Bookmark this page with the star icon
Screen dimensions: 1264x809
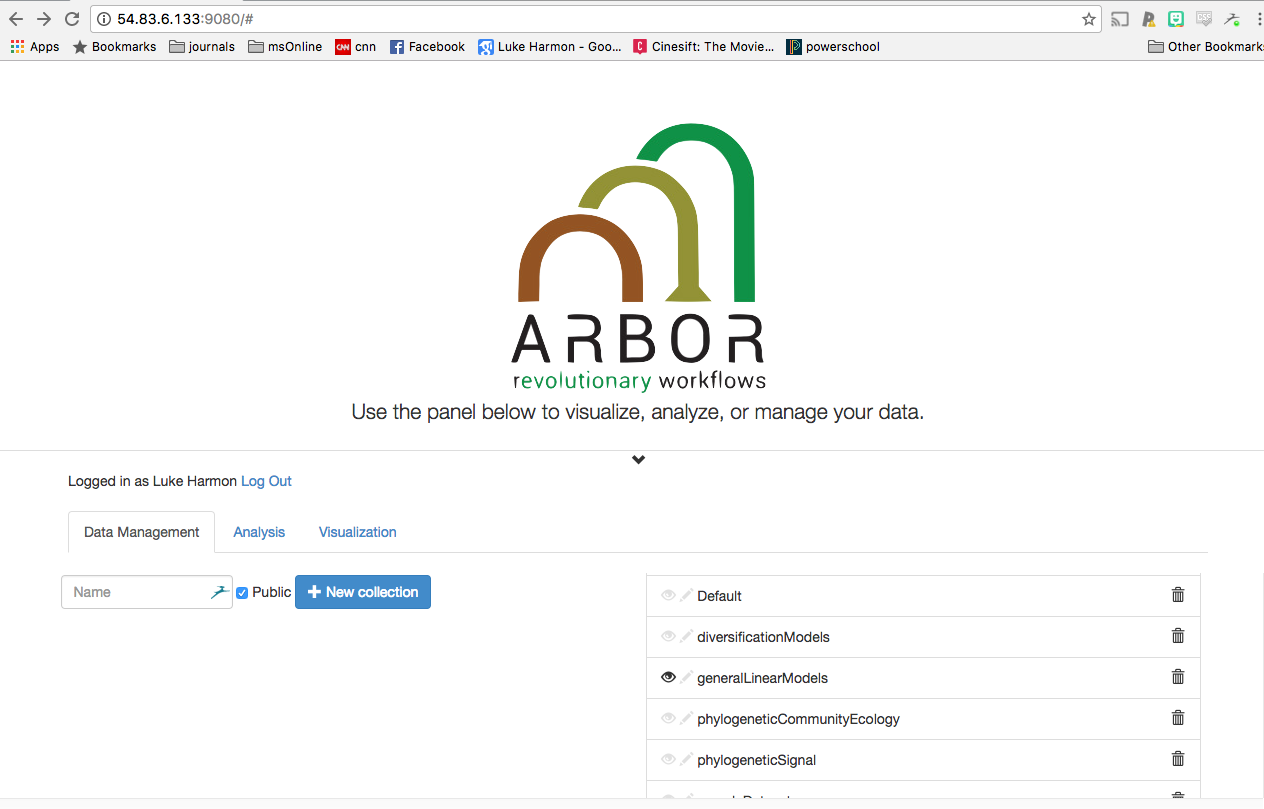click(x=1089, y=19)
